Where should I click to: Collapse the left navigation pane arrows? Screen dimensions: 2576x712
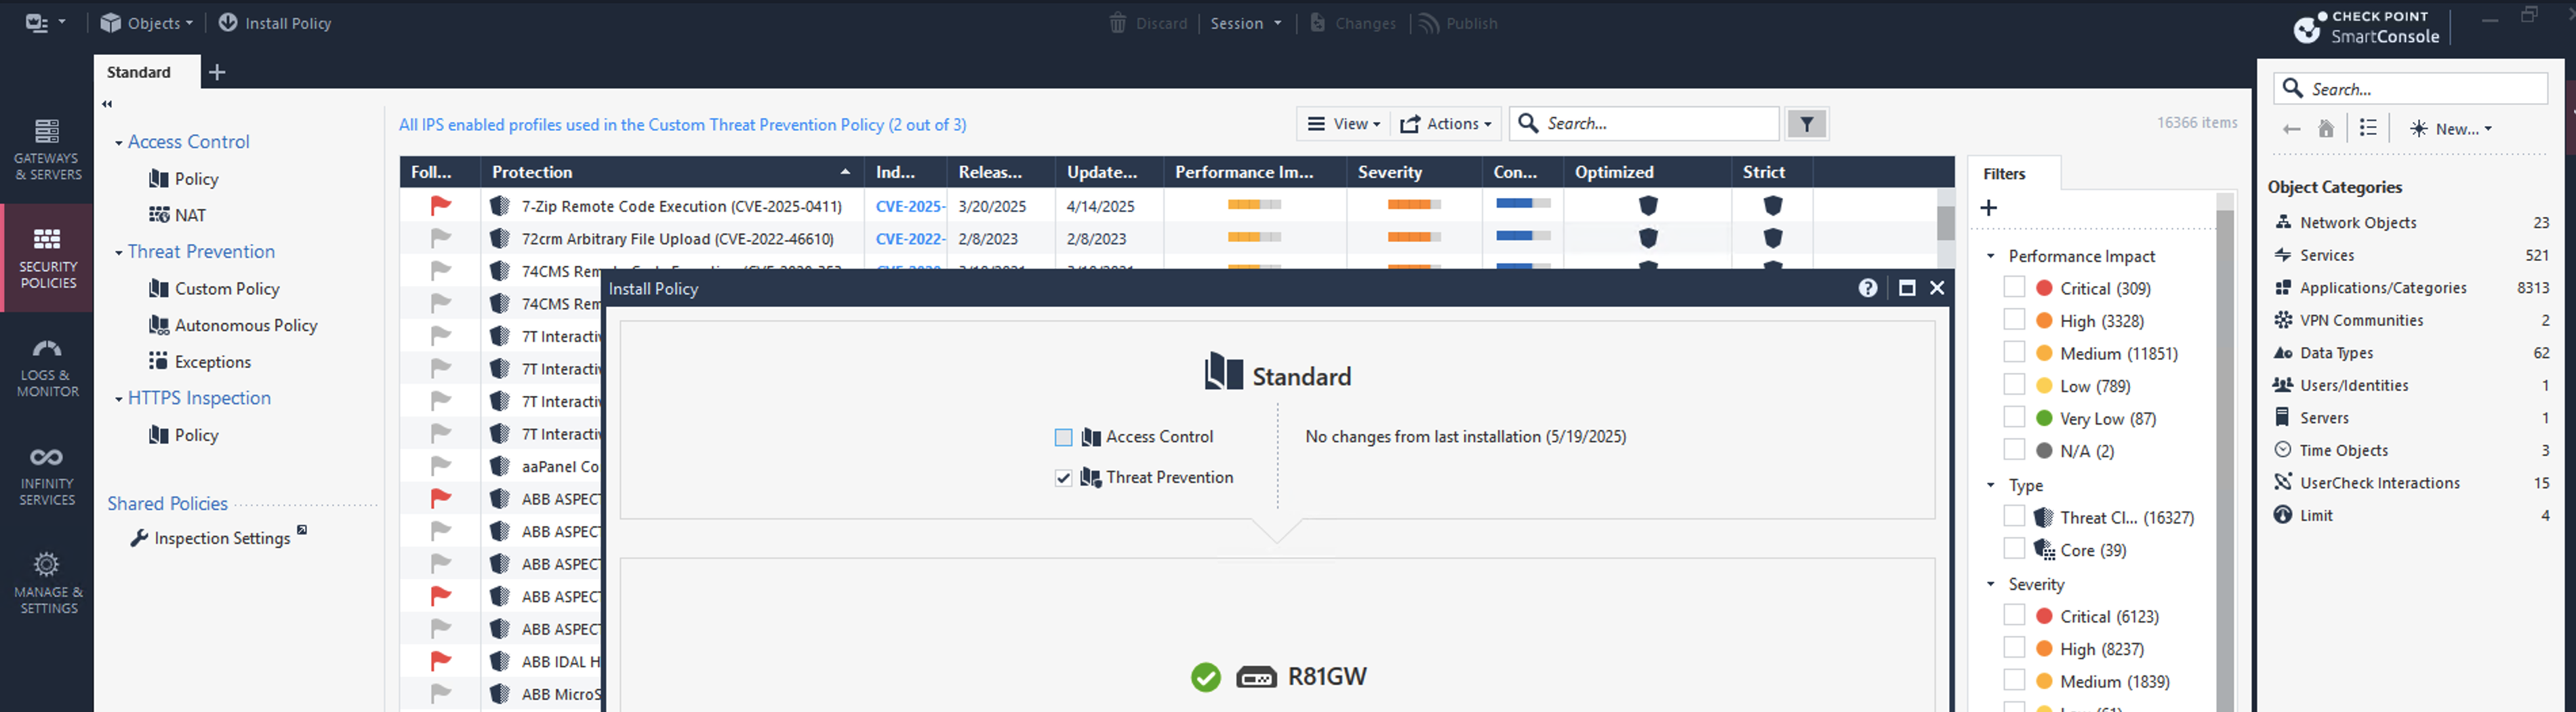[x=107, y=104]
